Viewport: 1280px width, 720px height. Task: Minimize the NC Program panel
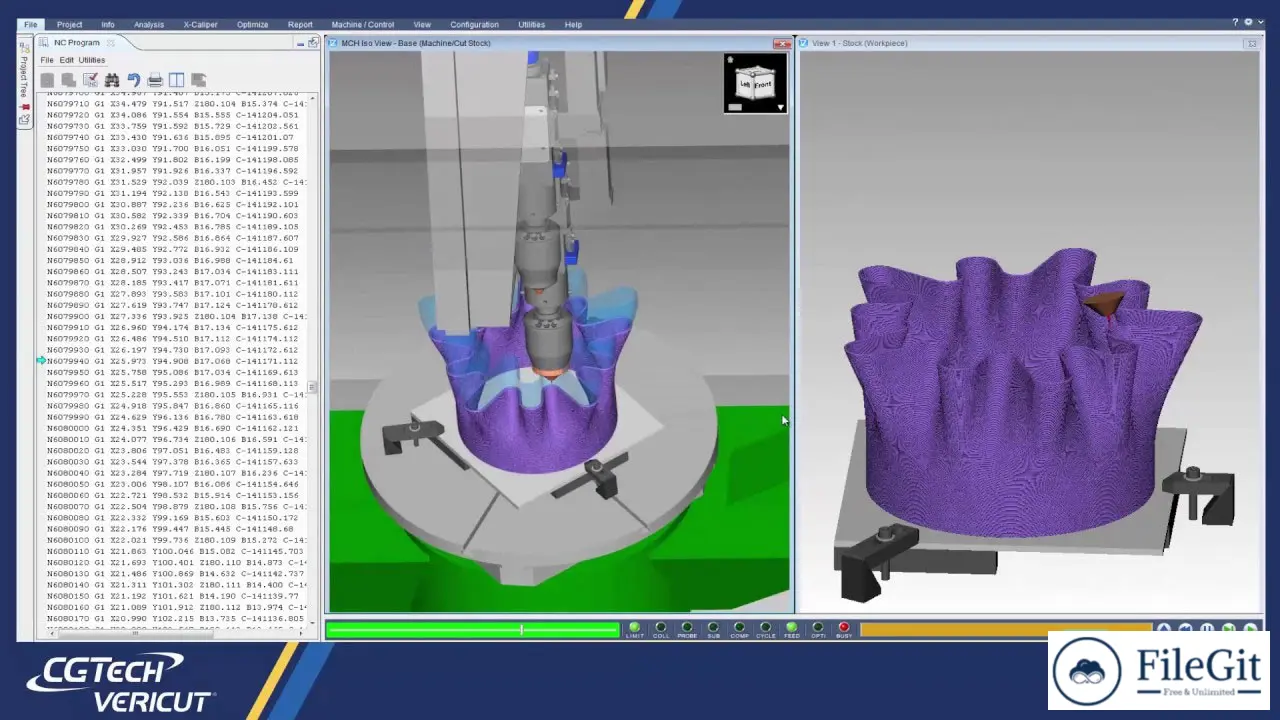tap(300, 43)
